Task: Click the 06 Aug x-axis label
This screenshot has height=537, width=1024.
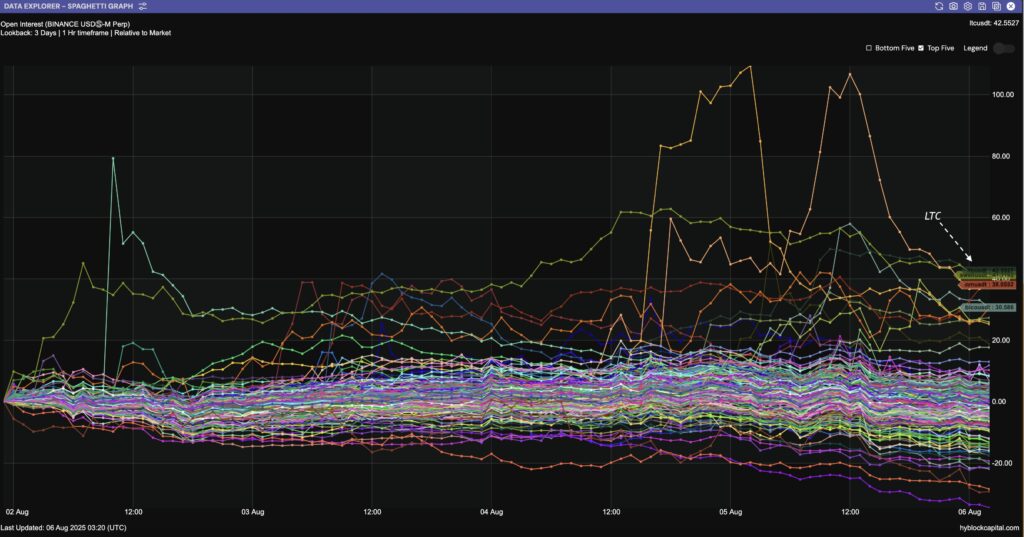Action: pos(970,512)
